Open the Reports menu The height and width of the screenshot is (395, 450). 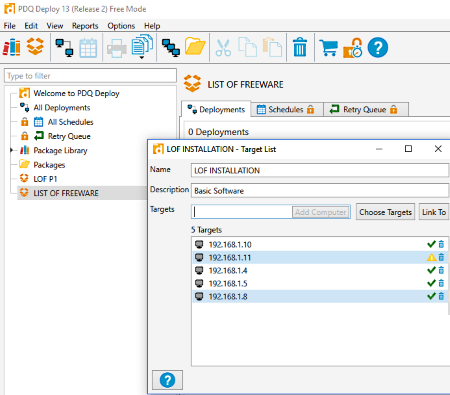[85, 26]
